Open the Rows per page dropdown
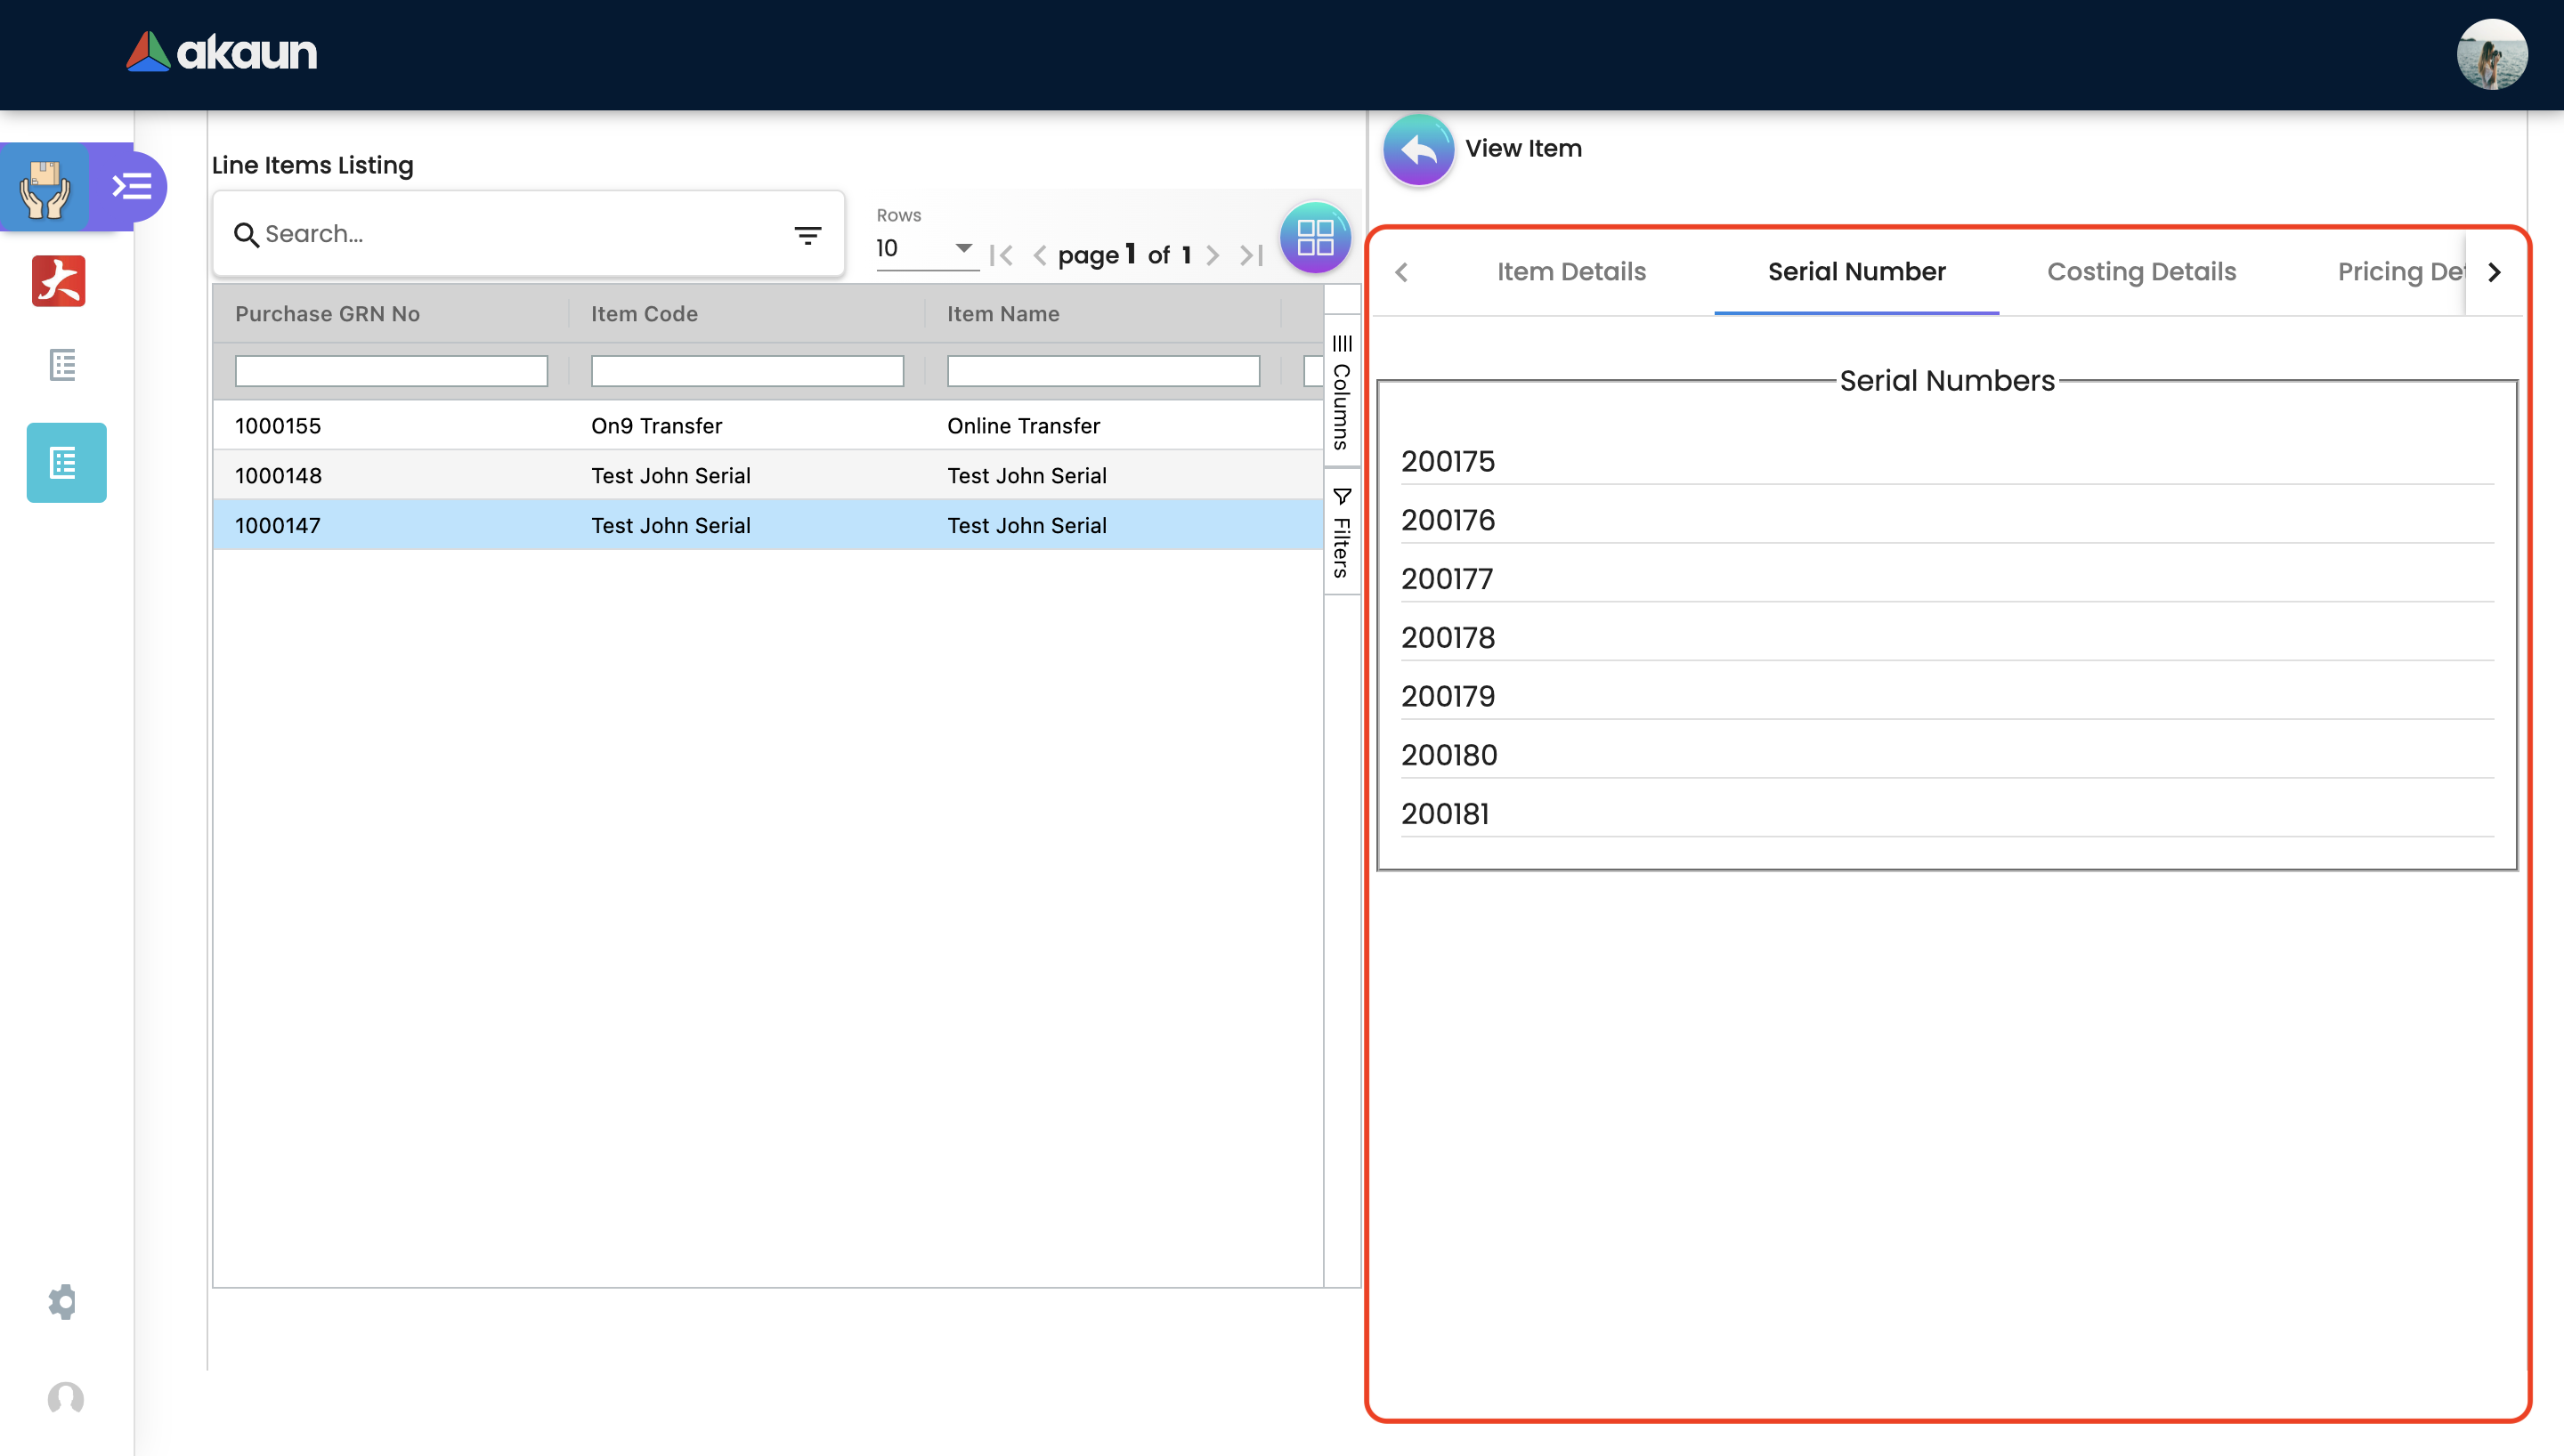The width and height of the screenshot is (2564, 1456). point(925,248)
